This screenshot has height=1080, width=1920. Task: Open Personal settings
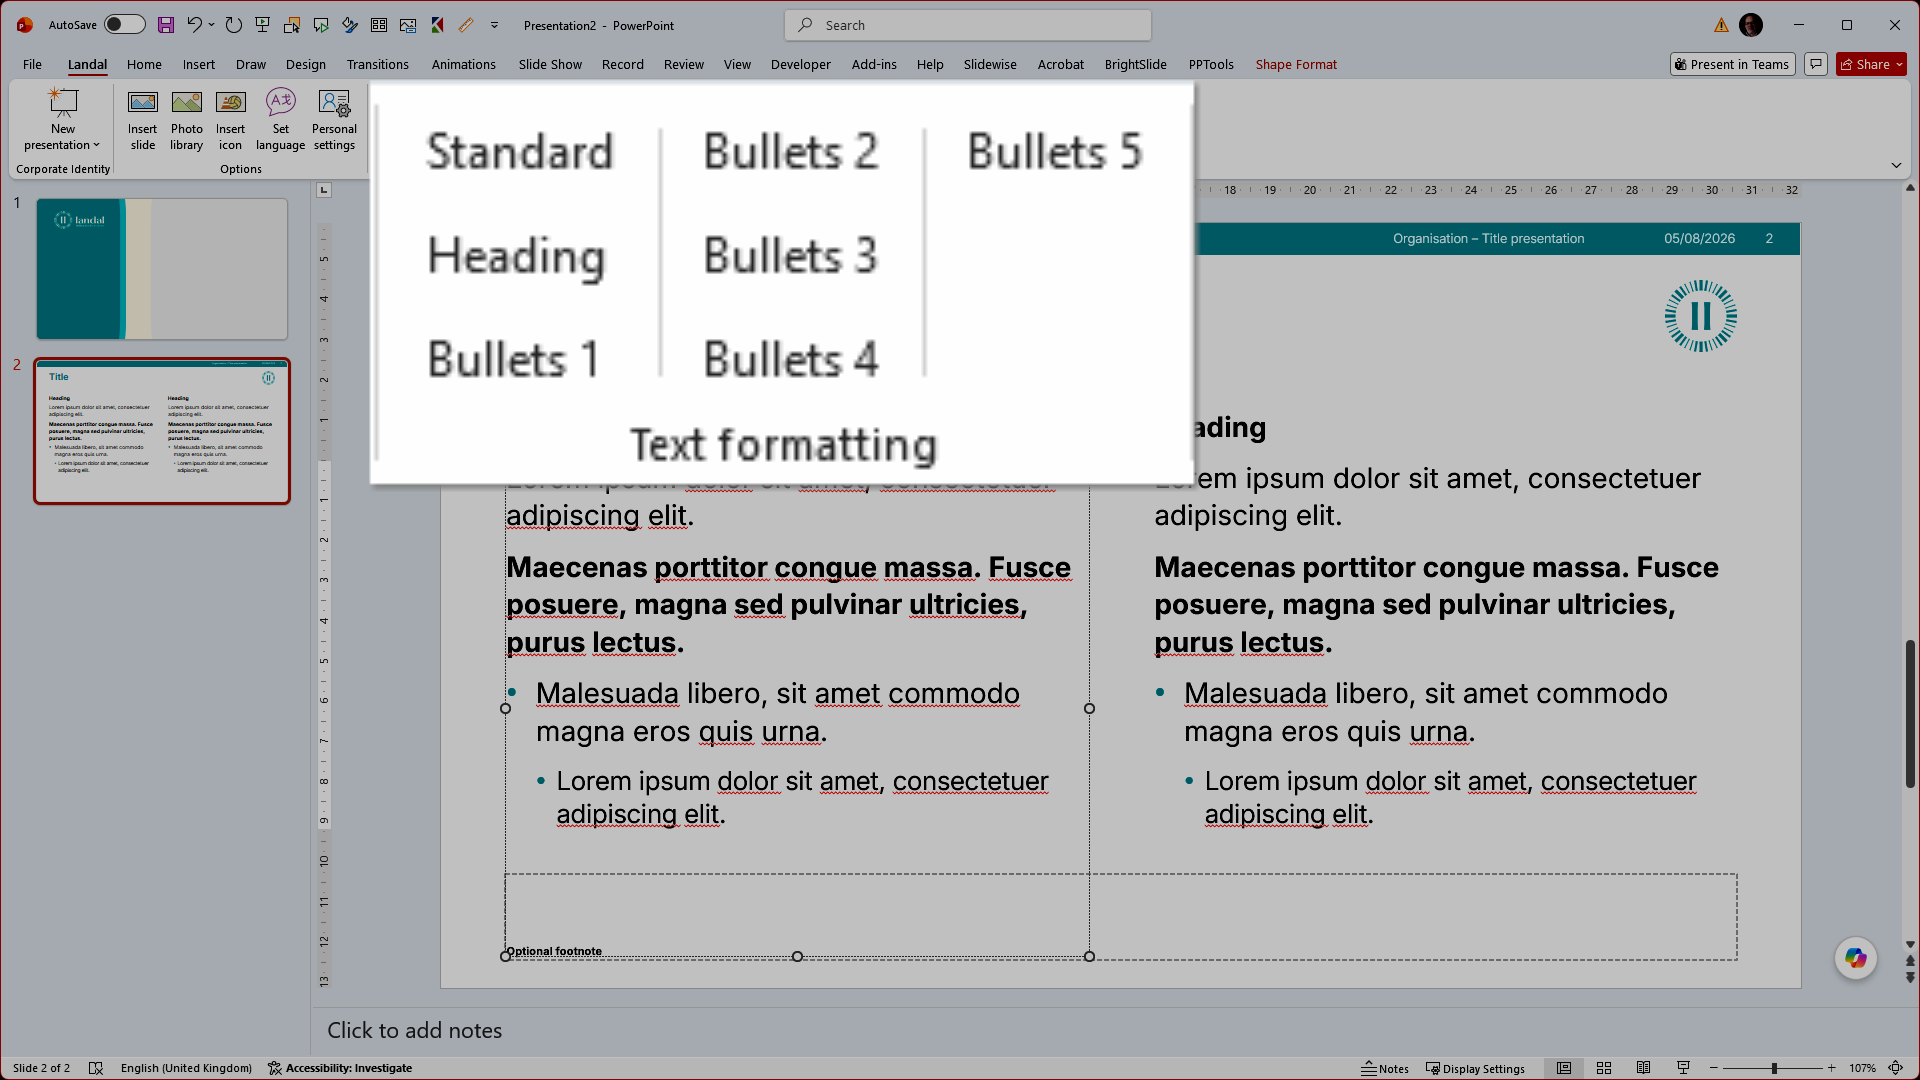pyautogui.click(x=334, y=120)
